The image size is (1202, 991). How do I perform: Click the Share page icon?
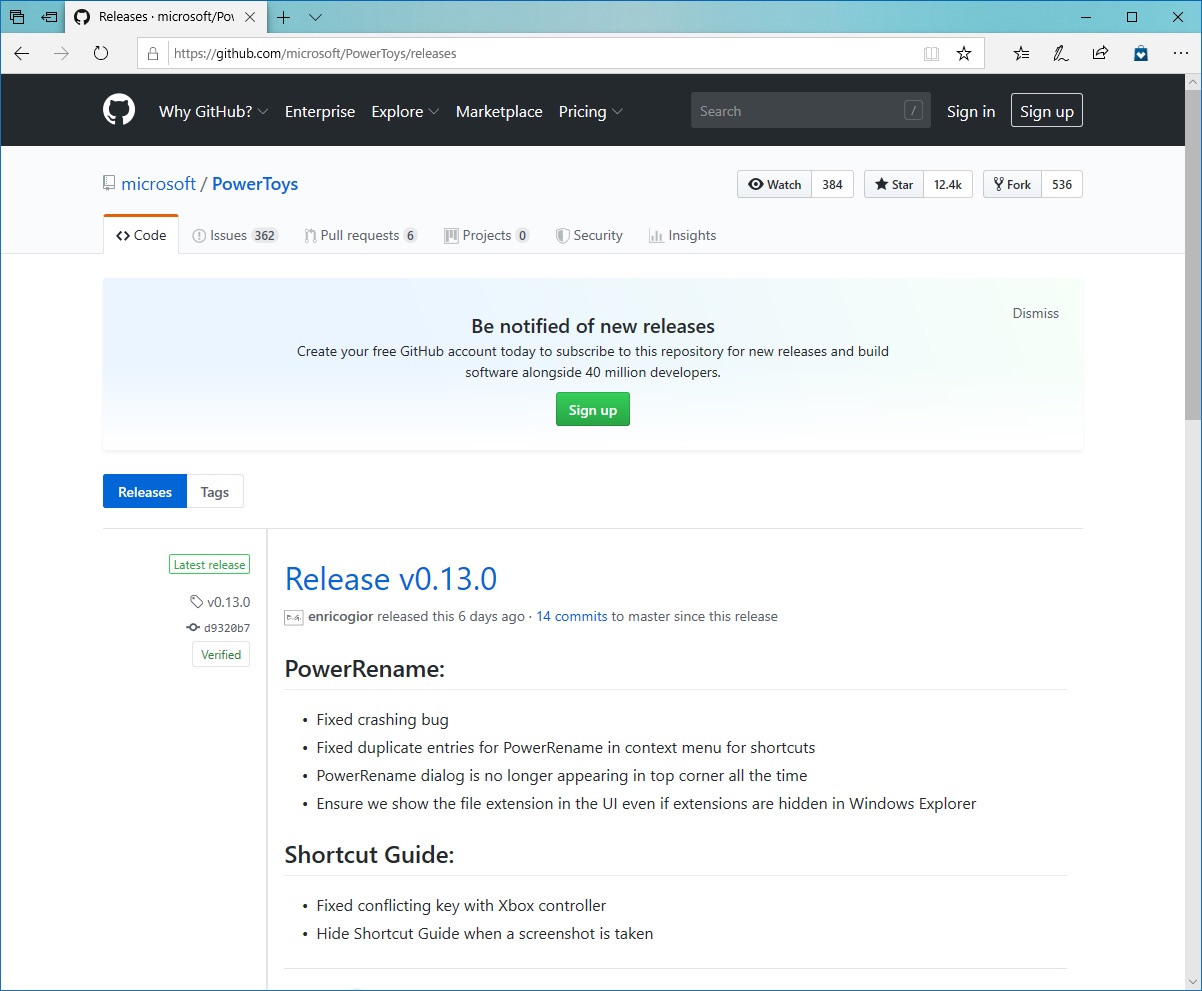point(1100,54)
